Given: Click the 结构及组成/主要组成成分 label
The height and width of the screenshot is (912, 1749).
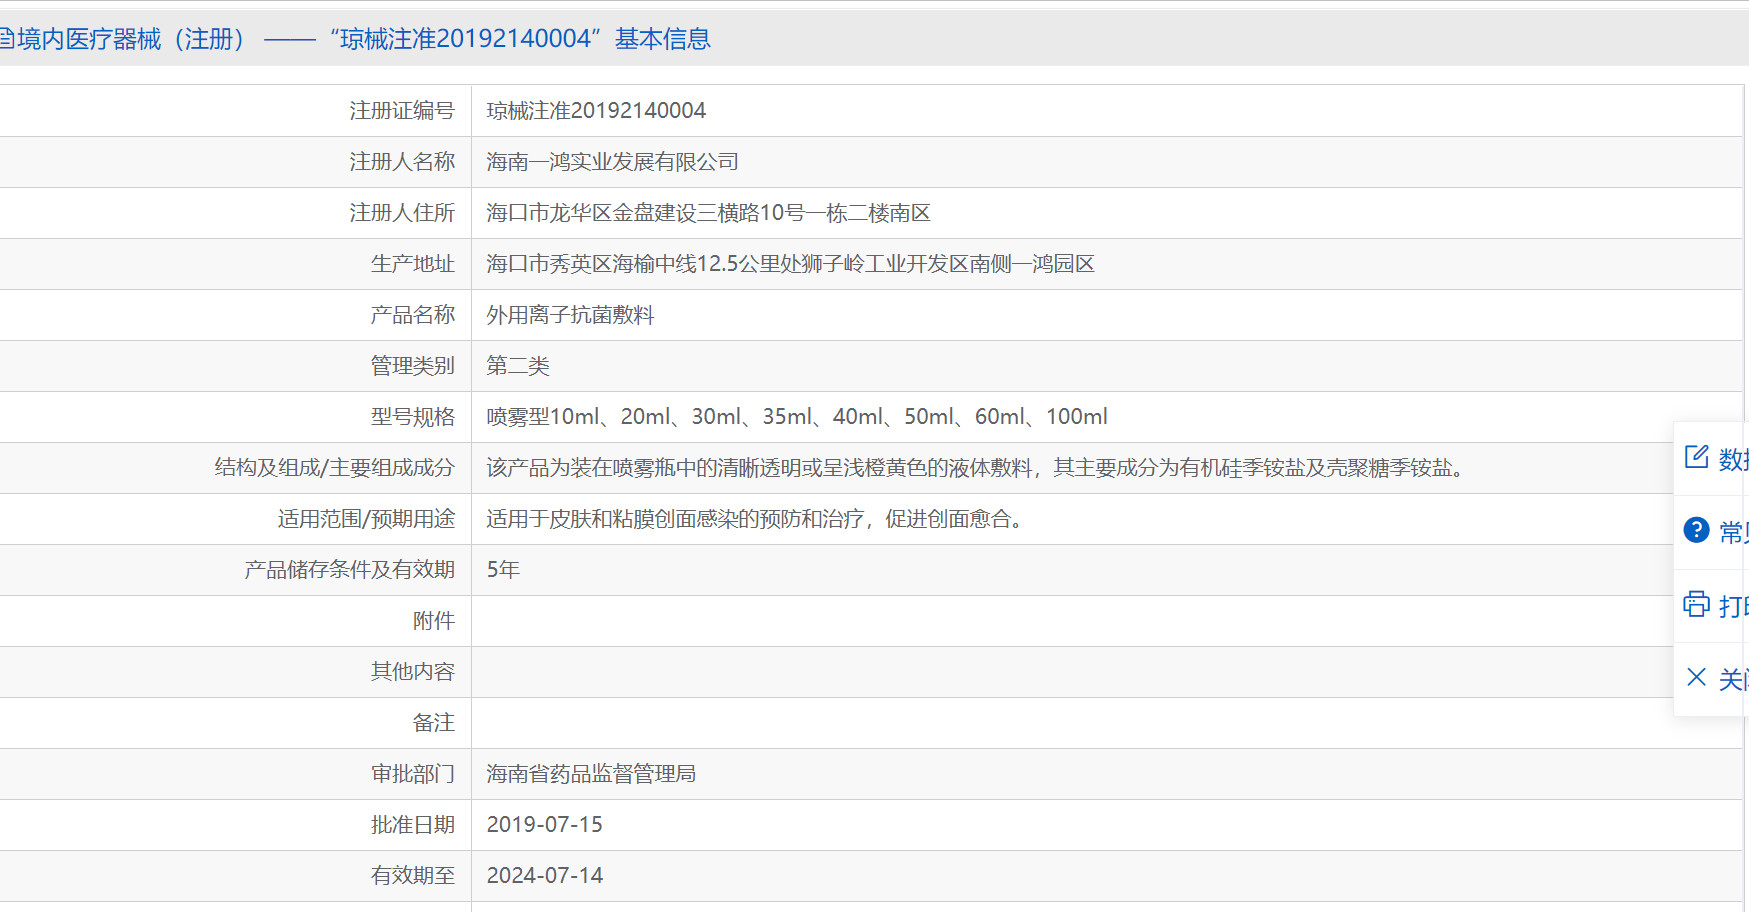Looking at the screenshot, I should (335, 468).
